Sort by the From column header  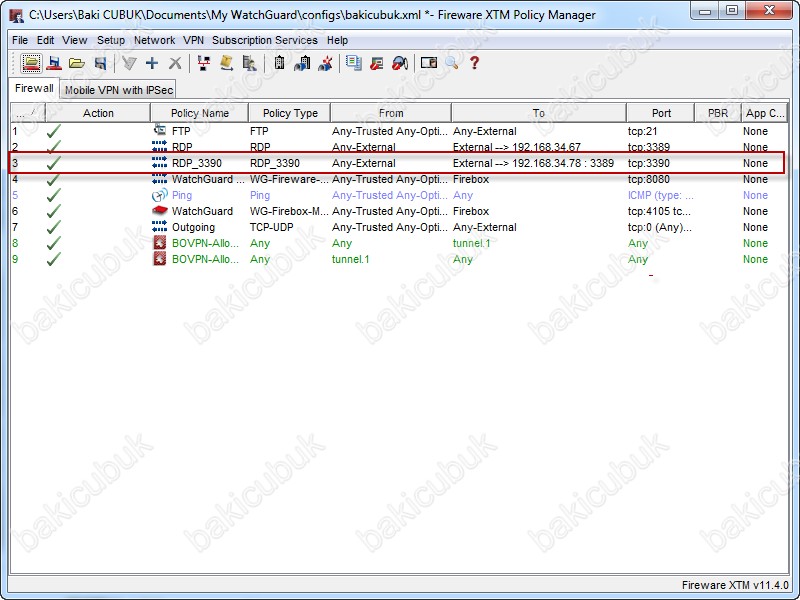pos(391,113)
